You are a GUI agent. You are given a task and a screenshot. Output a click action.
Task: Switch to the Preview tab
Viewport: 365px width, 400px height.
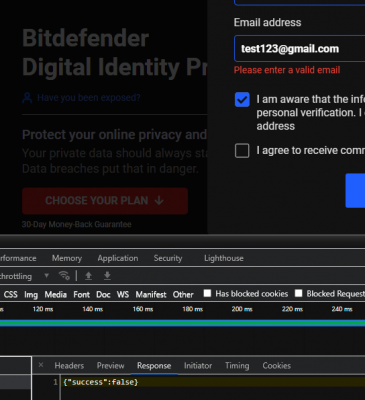(110, 366)
